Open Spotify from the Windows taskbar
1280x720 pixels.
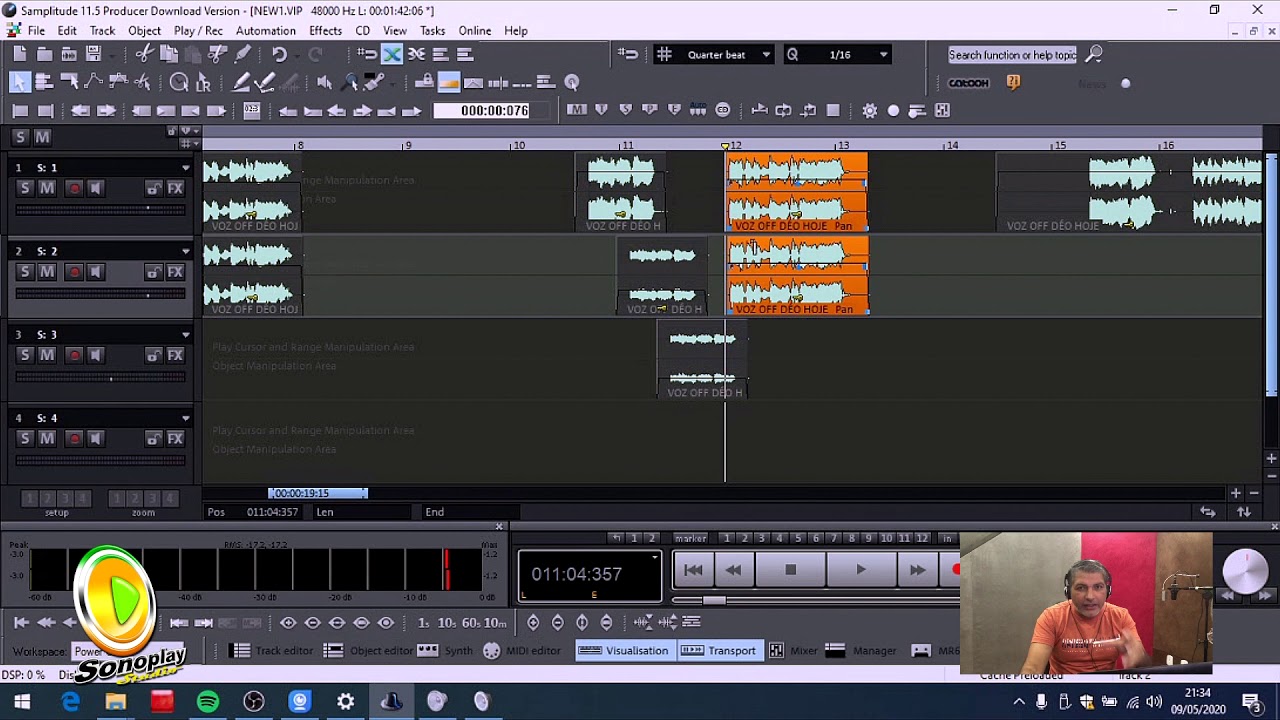point(208,702)
